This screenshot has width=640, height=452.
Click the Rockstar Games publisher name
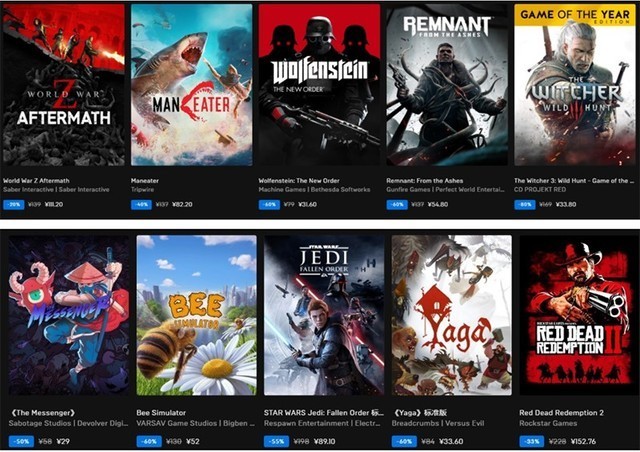click(x=548, y=423)
